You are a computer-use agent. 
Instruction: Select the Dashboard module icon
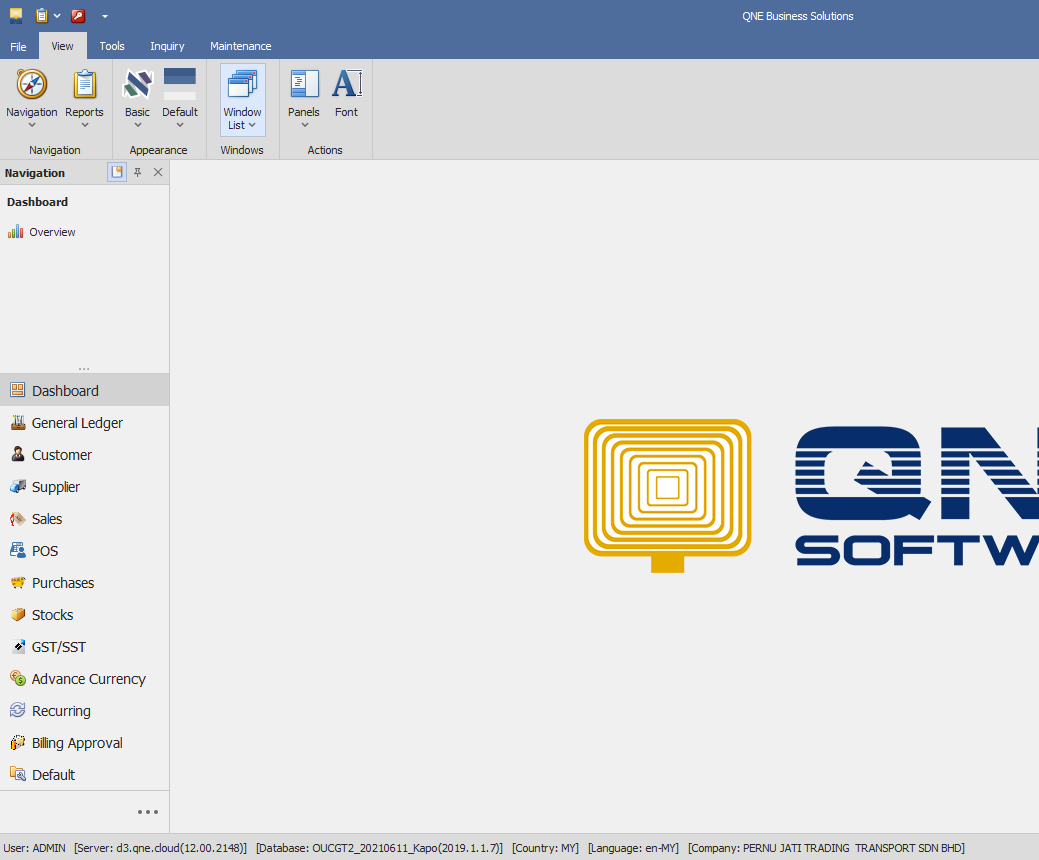pyautogui.click(x=18, y=390)
